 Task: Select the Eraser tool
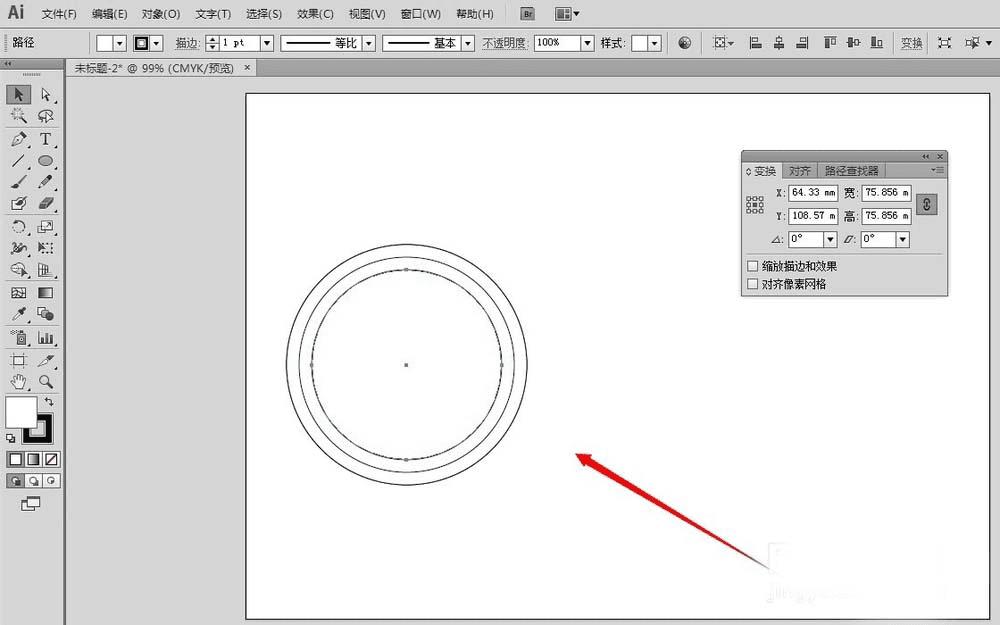pos(45,203)
